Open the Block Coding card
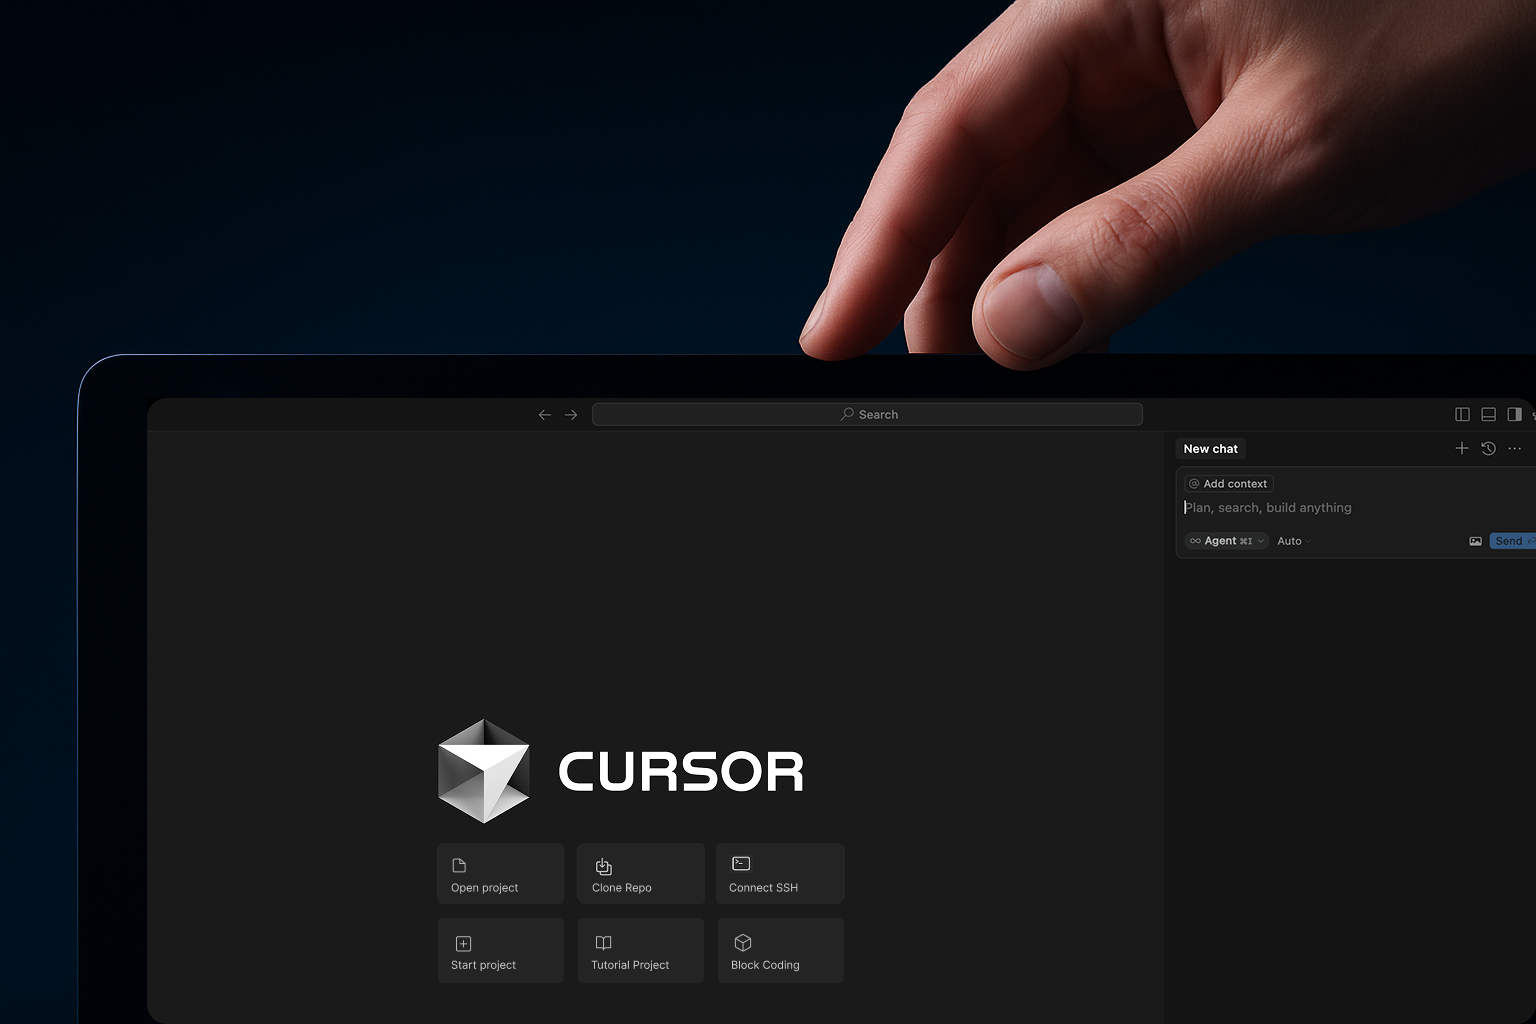The width and height of the screenshot is (1536, 1024). coord(781,951)
